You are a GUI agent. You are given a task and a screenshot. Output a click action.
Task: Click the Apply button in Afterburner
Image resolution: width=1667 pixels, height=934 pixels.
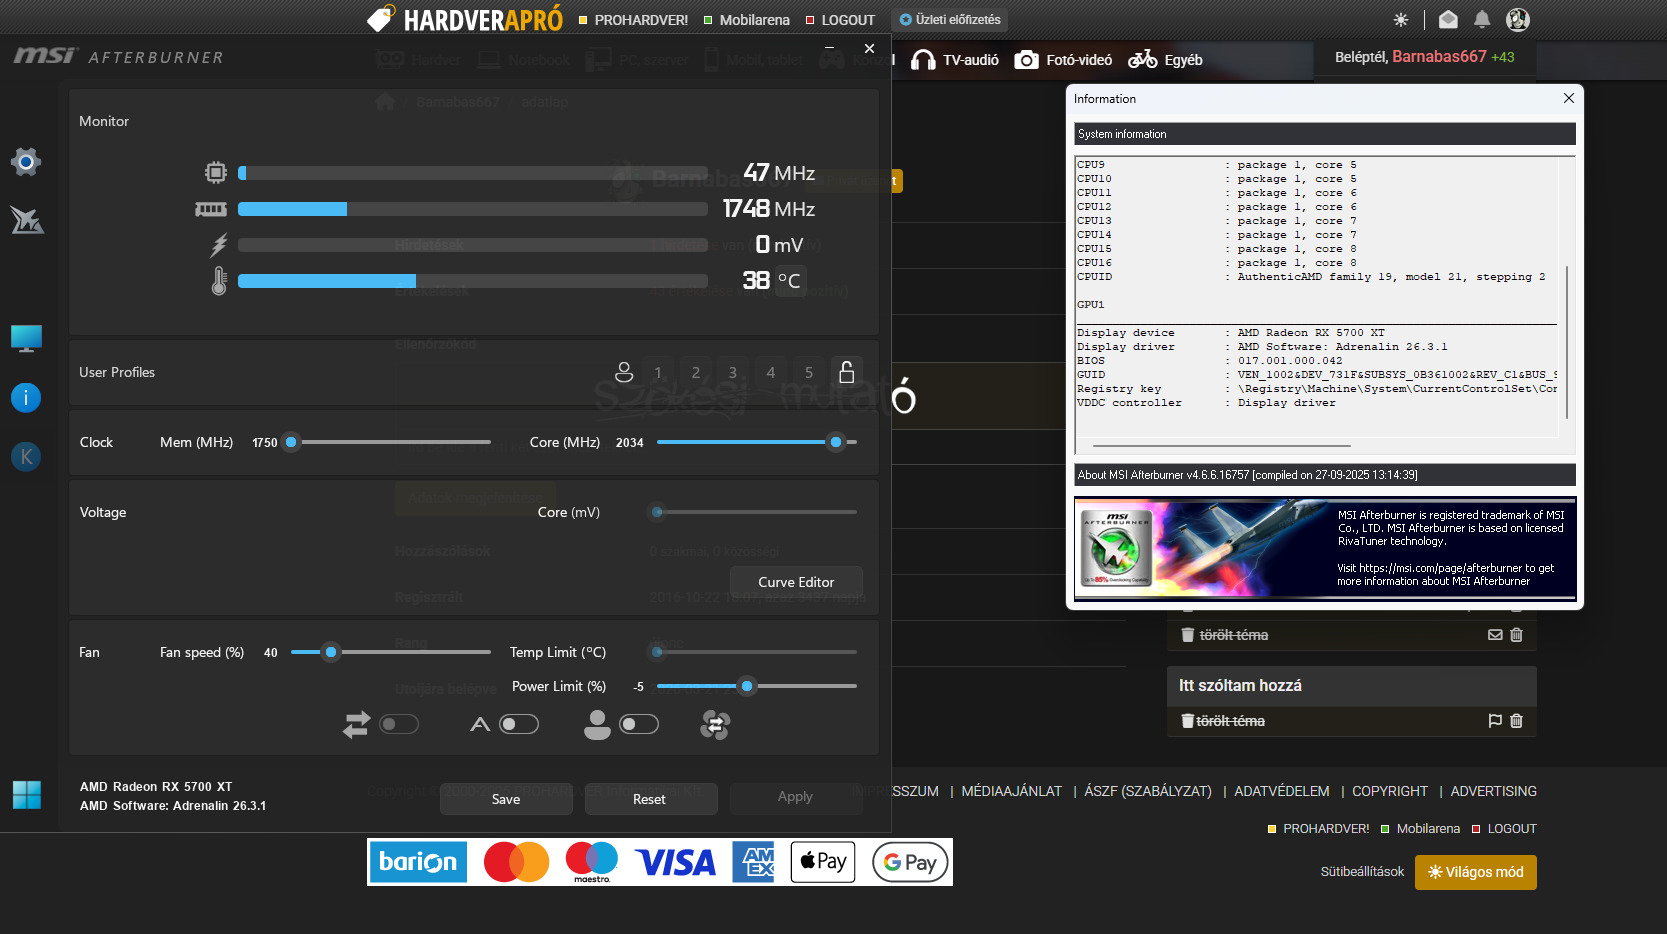[x=795, y=797]
